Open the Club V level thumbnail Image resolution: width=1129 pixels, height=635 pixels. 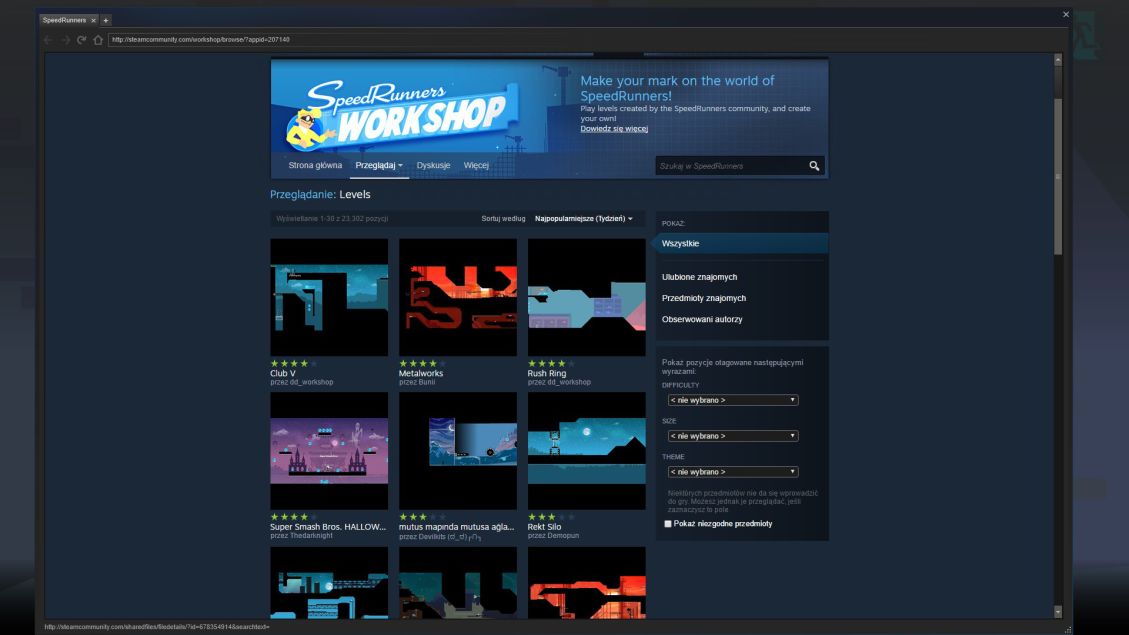(x=329, y=297)
